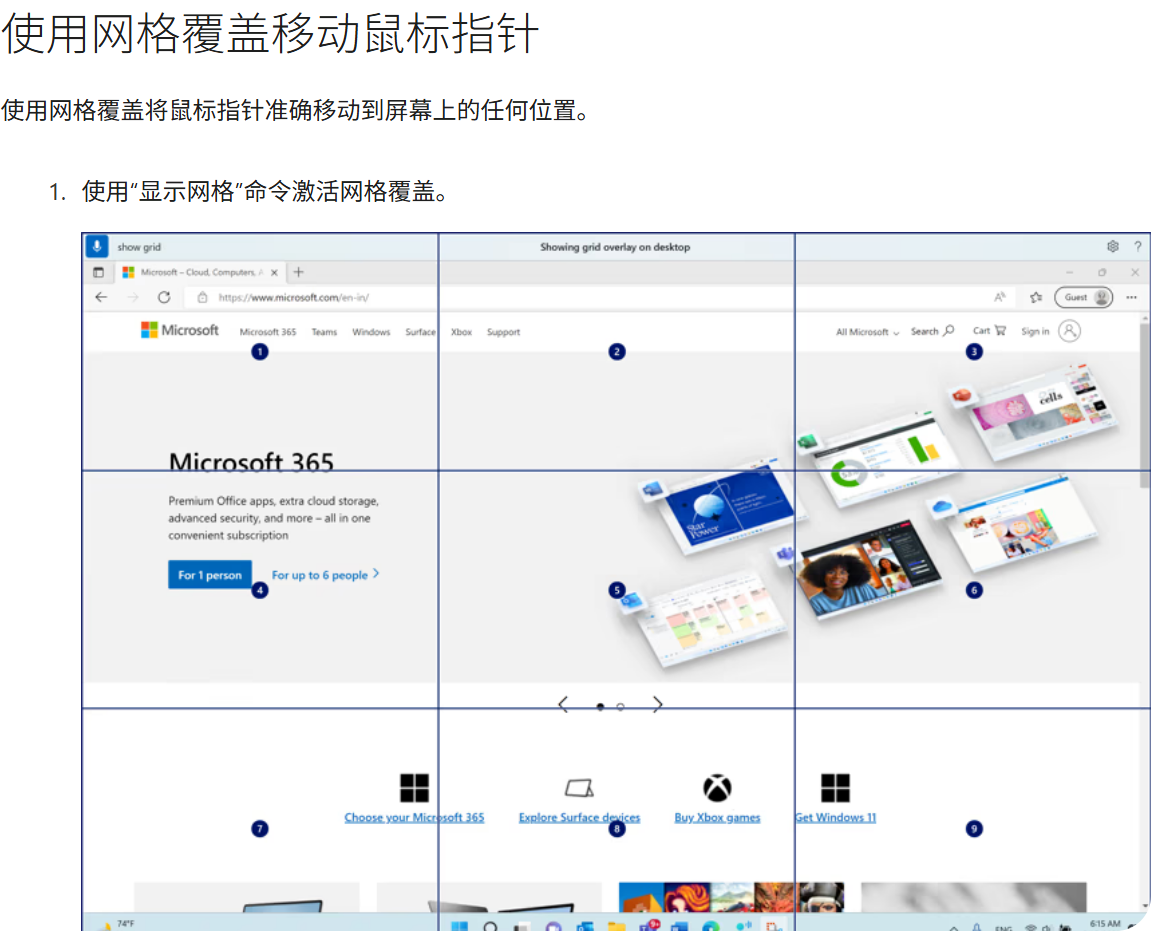Click the site lock icon in address bar
This screenshot has height=931, width=1151.
(x=202, y=297)
